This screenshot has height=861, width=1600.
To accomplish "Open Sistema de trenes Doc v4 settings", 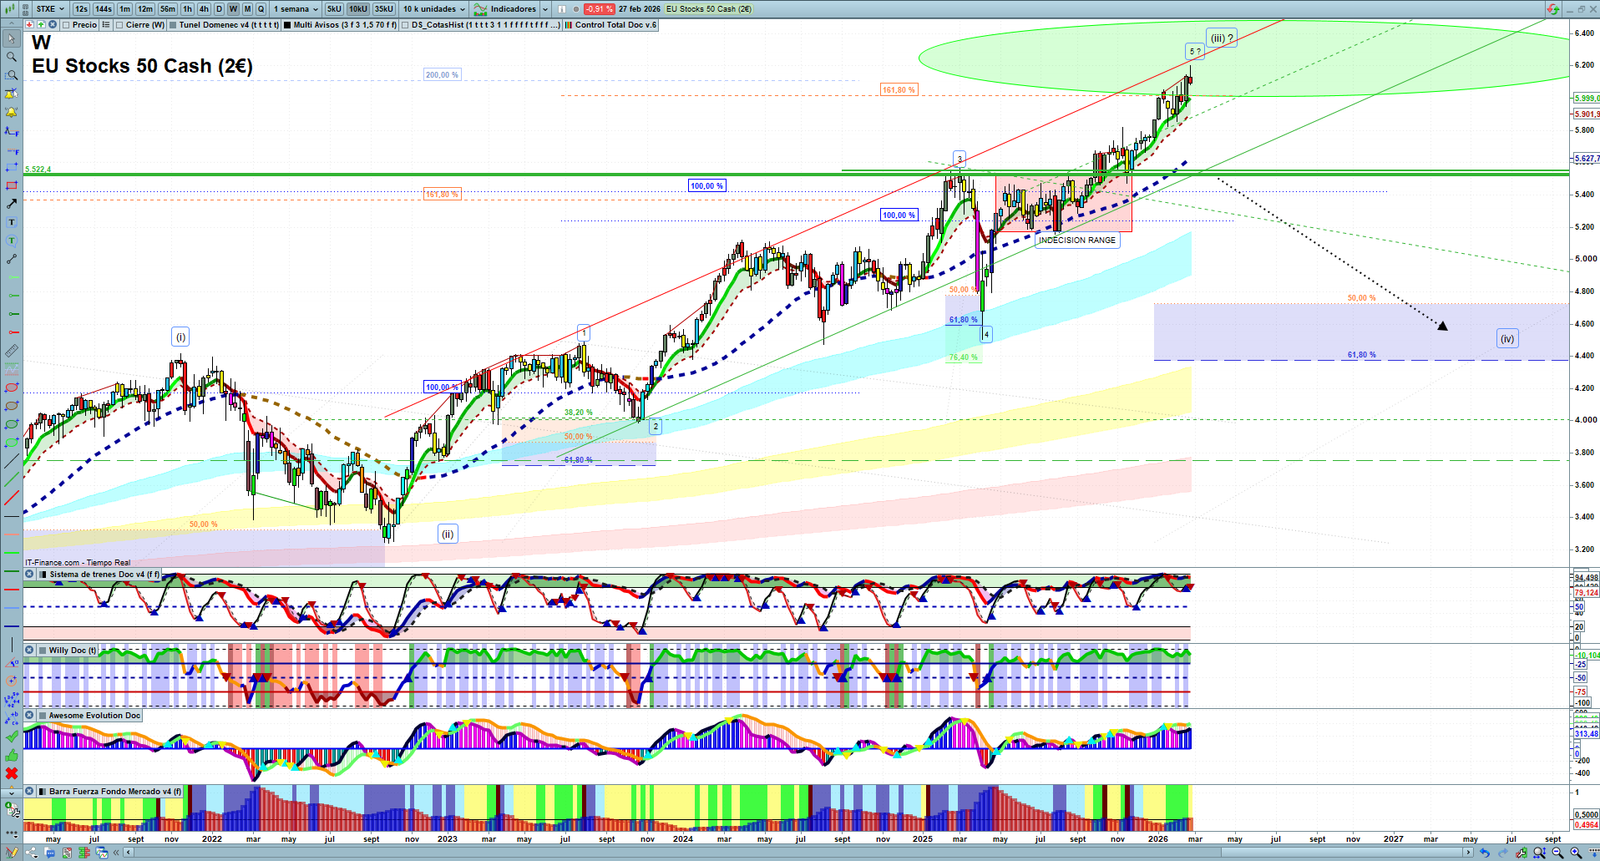I will (x=99, y=574).
